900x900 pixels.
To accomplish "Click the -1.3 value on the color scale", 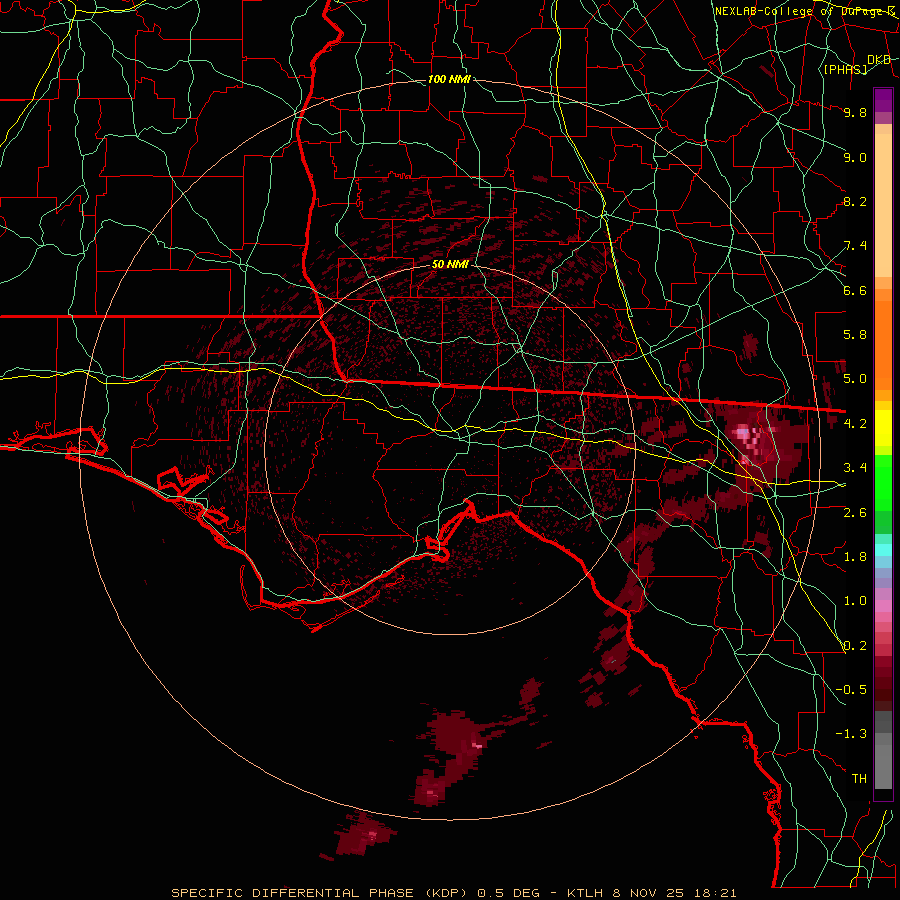I will click(851, 734).
